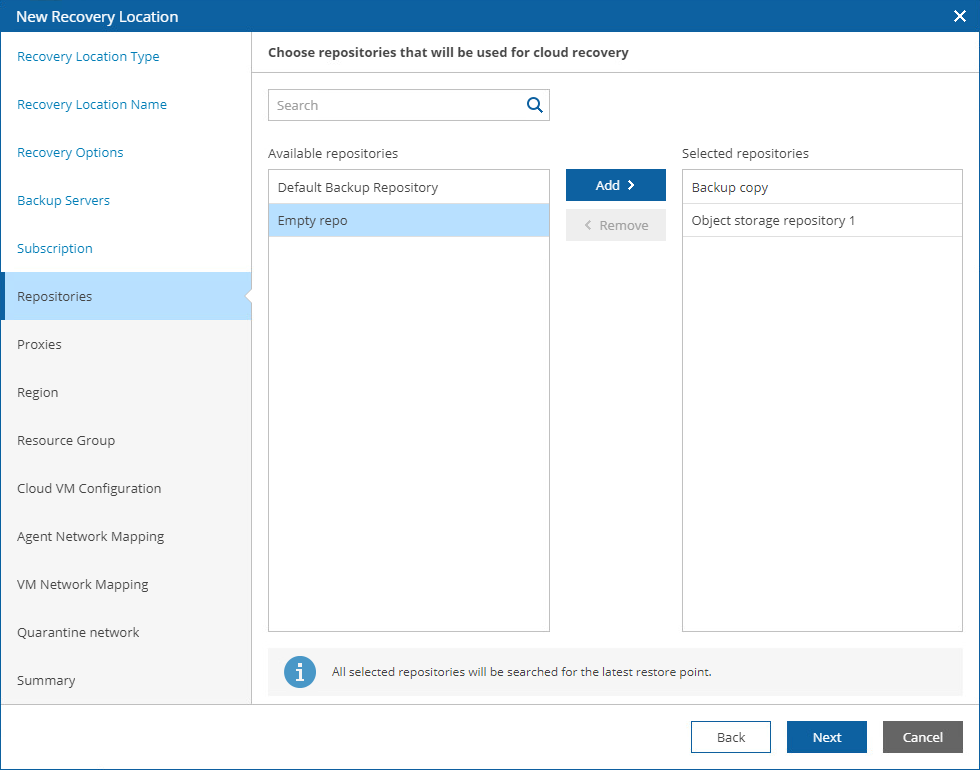The width and height of the screenshot is (980, 770).
Task: Go to Recovery Location Name step
Action: click(92, 105)
